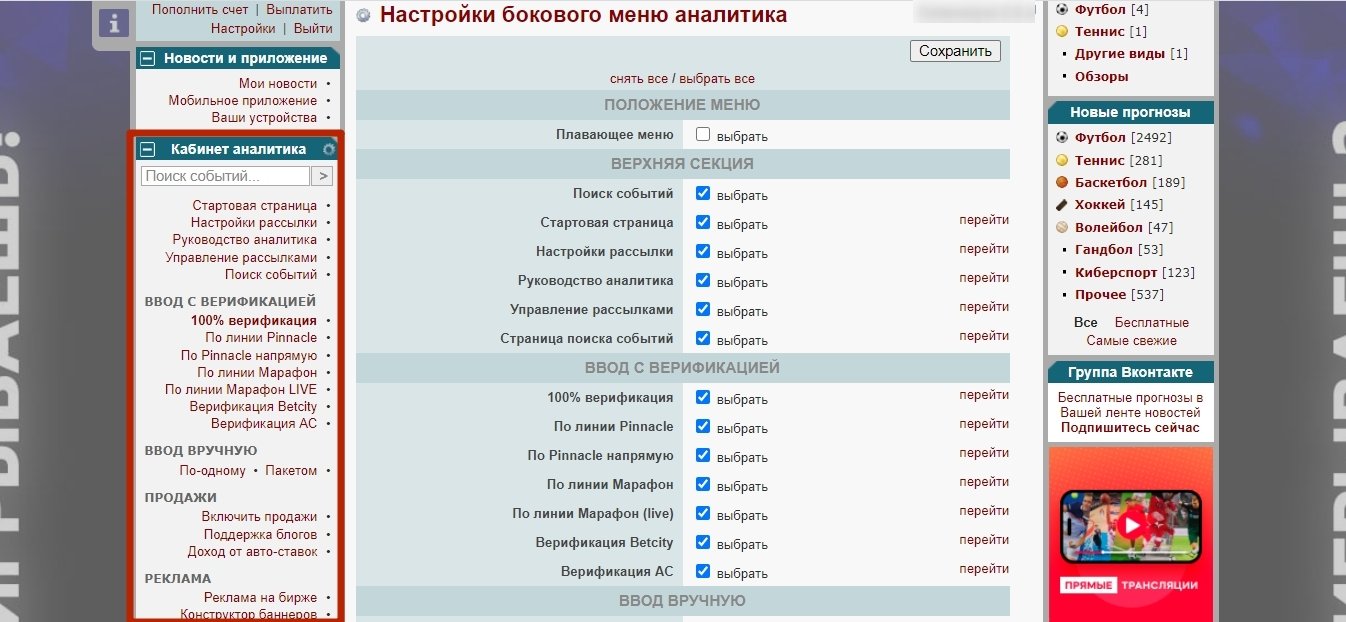Viewport: 1346px width, 622px height.
Task: Click the purple info icon at top left
Action: click(114, 23)
